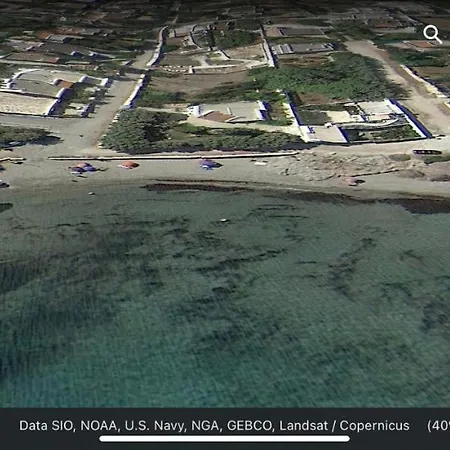Image resolution: width=450 pixels, height=450 pixels.
Task: Tap the partial coordinates readout beginning "(40"
Action: [x=438, y=426]
